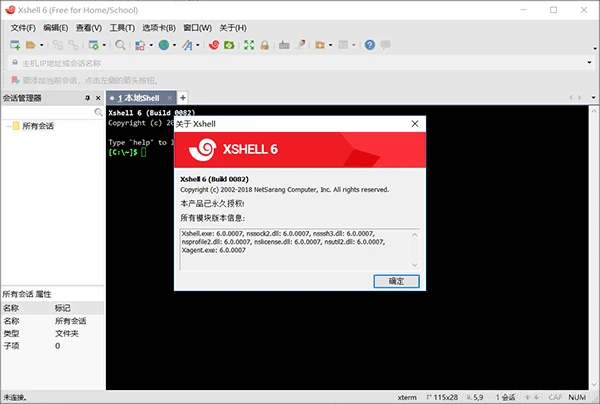Image resolution: width=600 pixels, height=404 pixels.
Task: Expand the address bar dropdown arrow
Action: point(589,63)
